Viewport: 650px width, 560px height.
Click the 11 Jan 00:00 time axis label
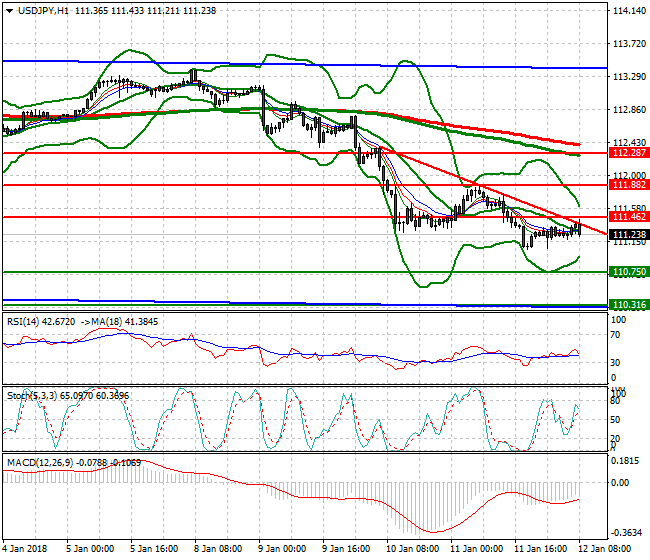coord(476,549)
